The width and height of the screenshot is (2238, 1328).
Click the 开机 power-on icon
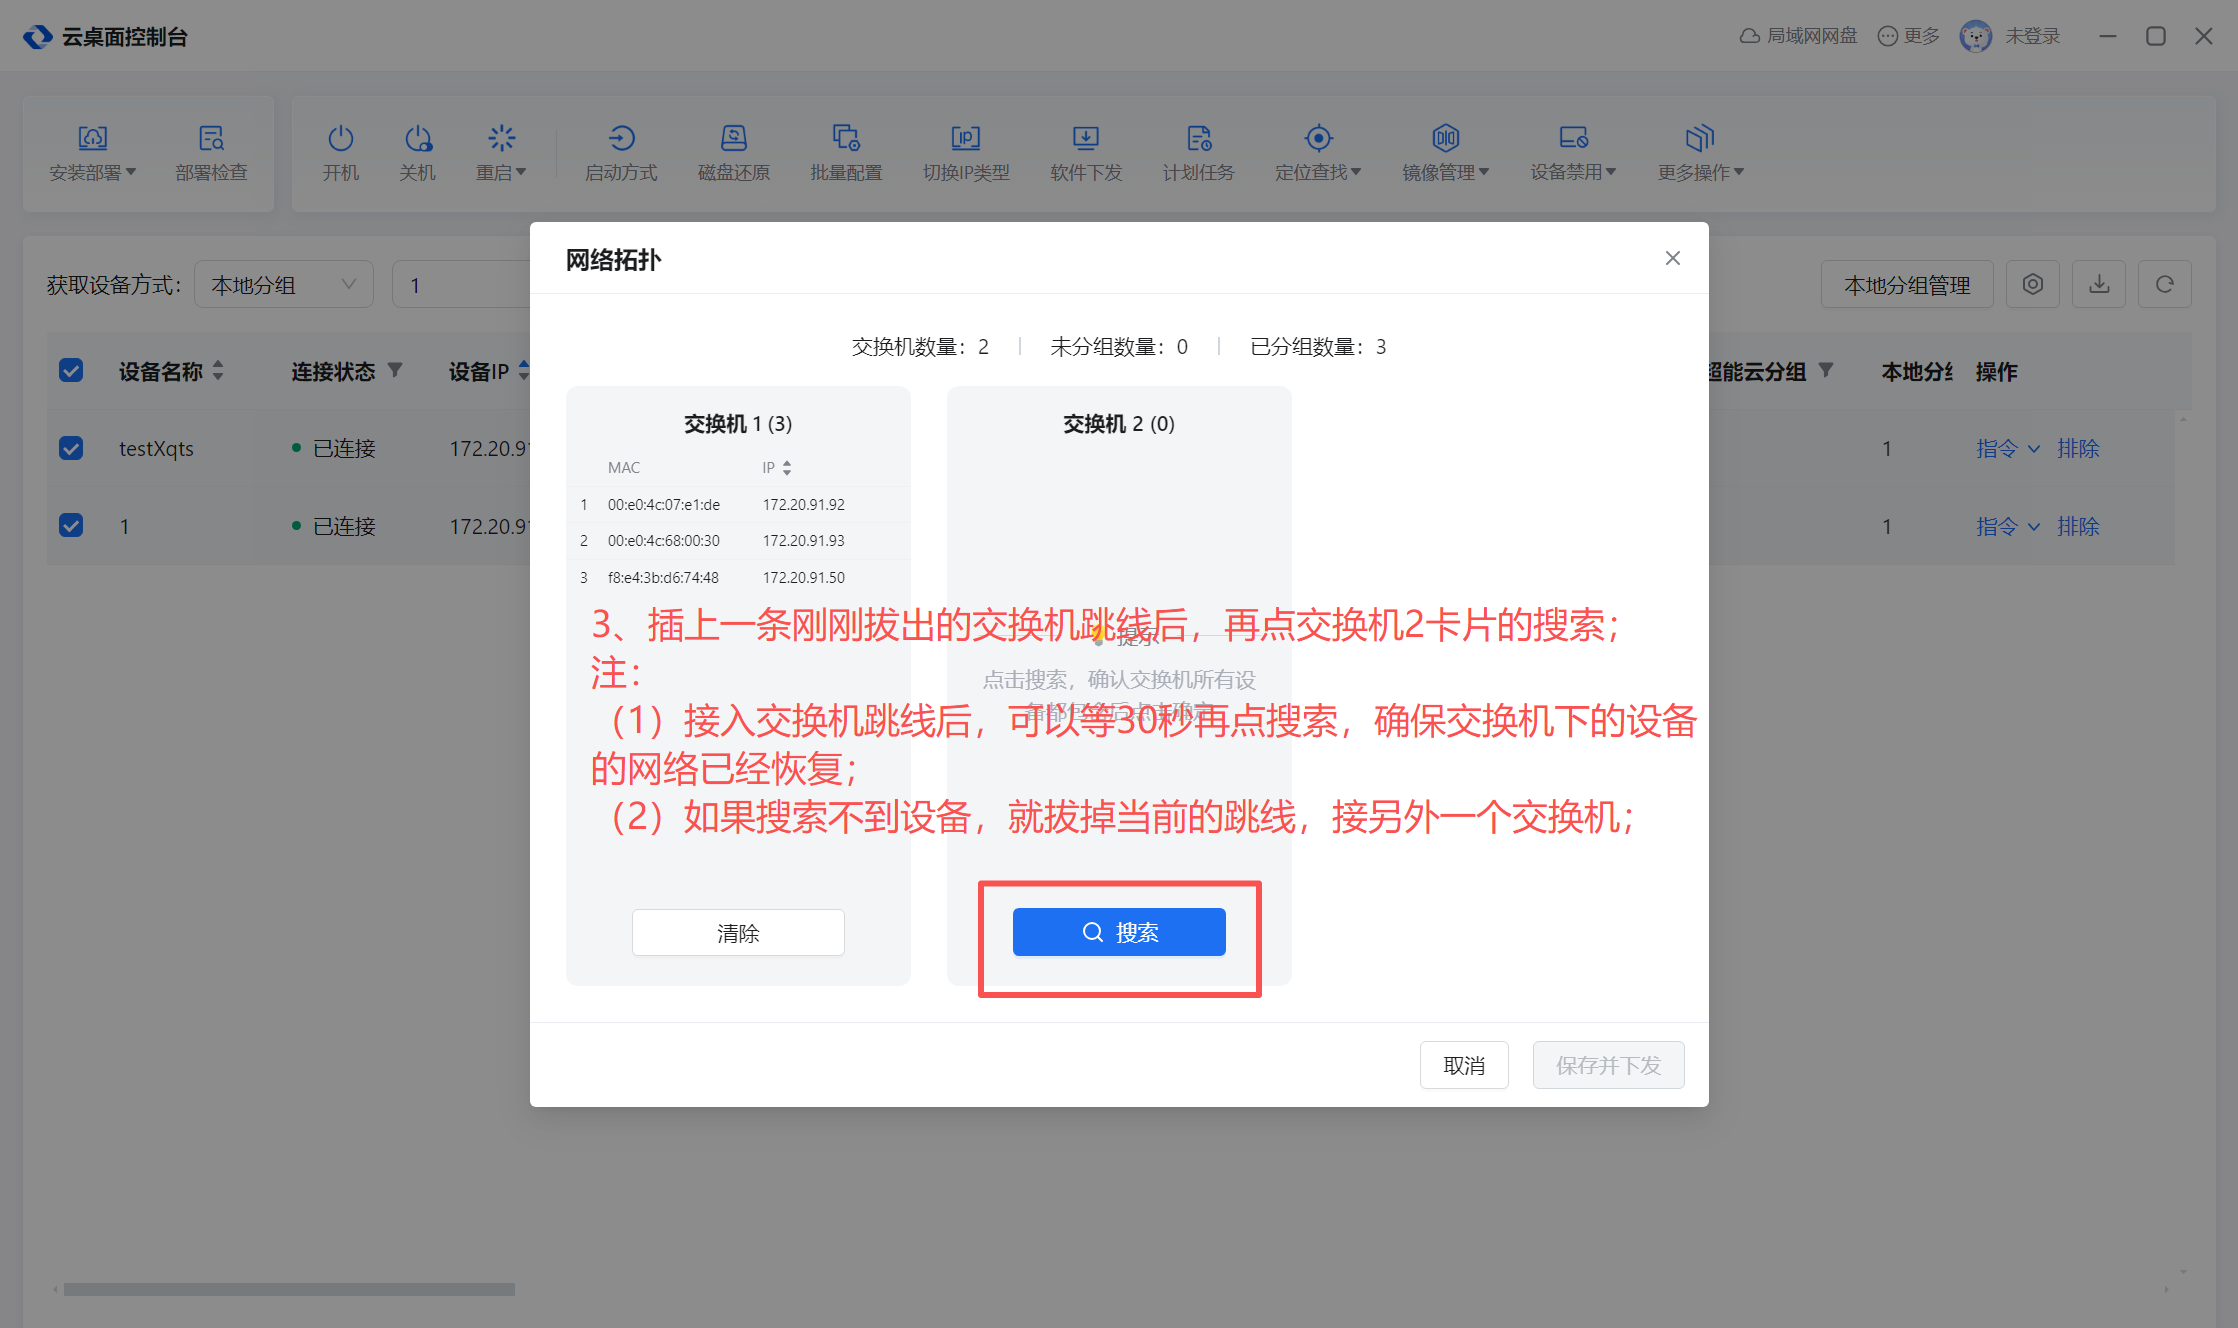click(340, 139)
